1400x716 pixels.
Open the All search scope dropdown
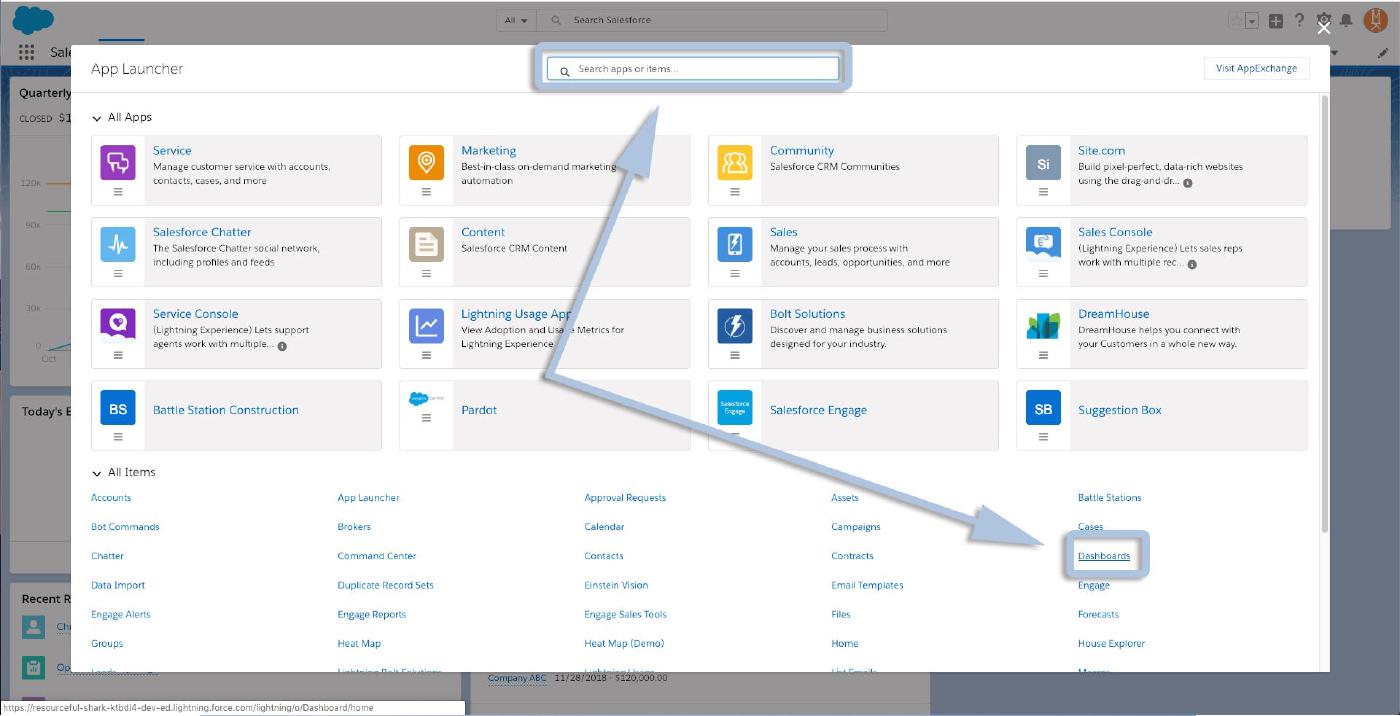(517, 20)
